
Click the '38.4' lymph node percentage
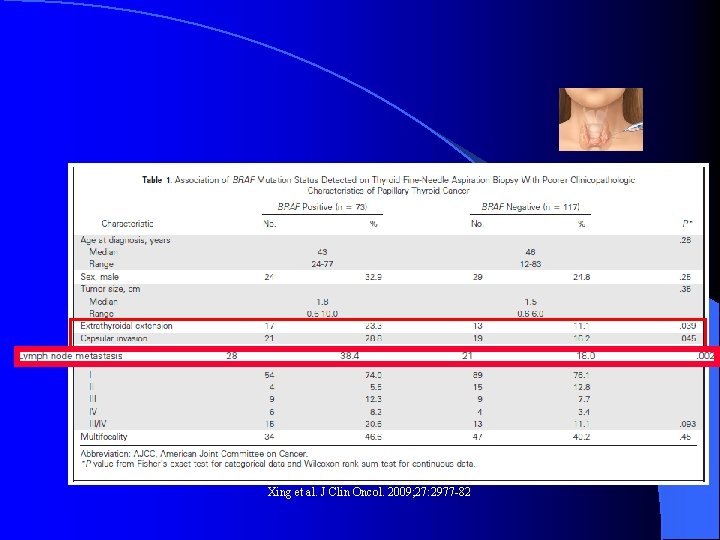coord(349,356)
